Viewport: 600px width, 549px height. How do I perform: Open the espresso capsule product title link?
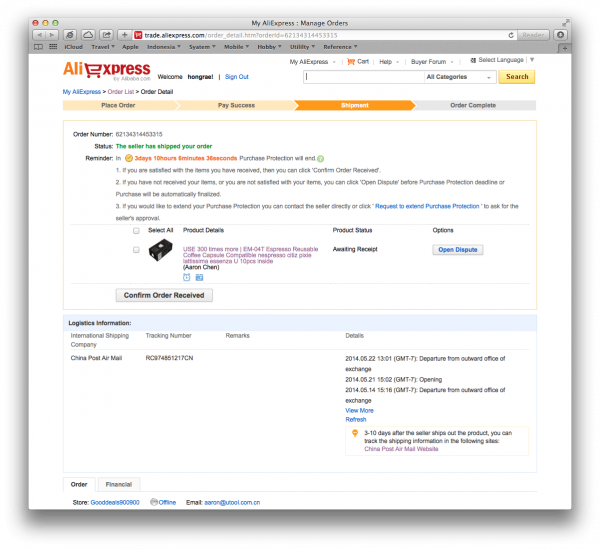[x=250, y=255]
